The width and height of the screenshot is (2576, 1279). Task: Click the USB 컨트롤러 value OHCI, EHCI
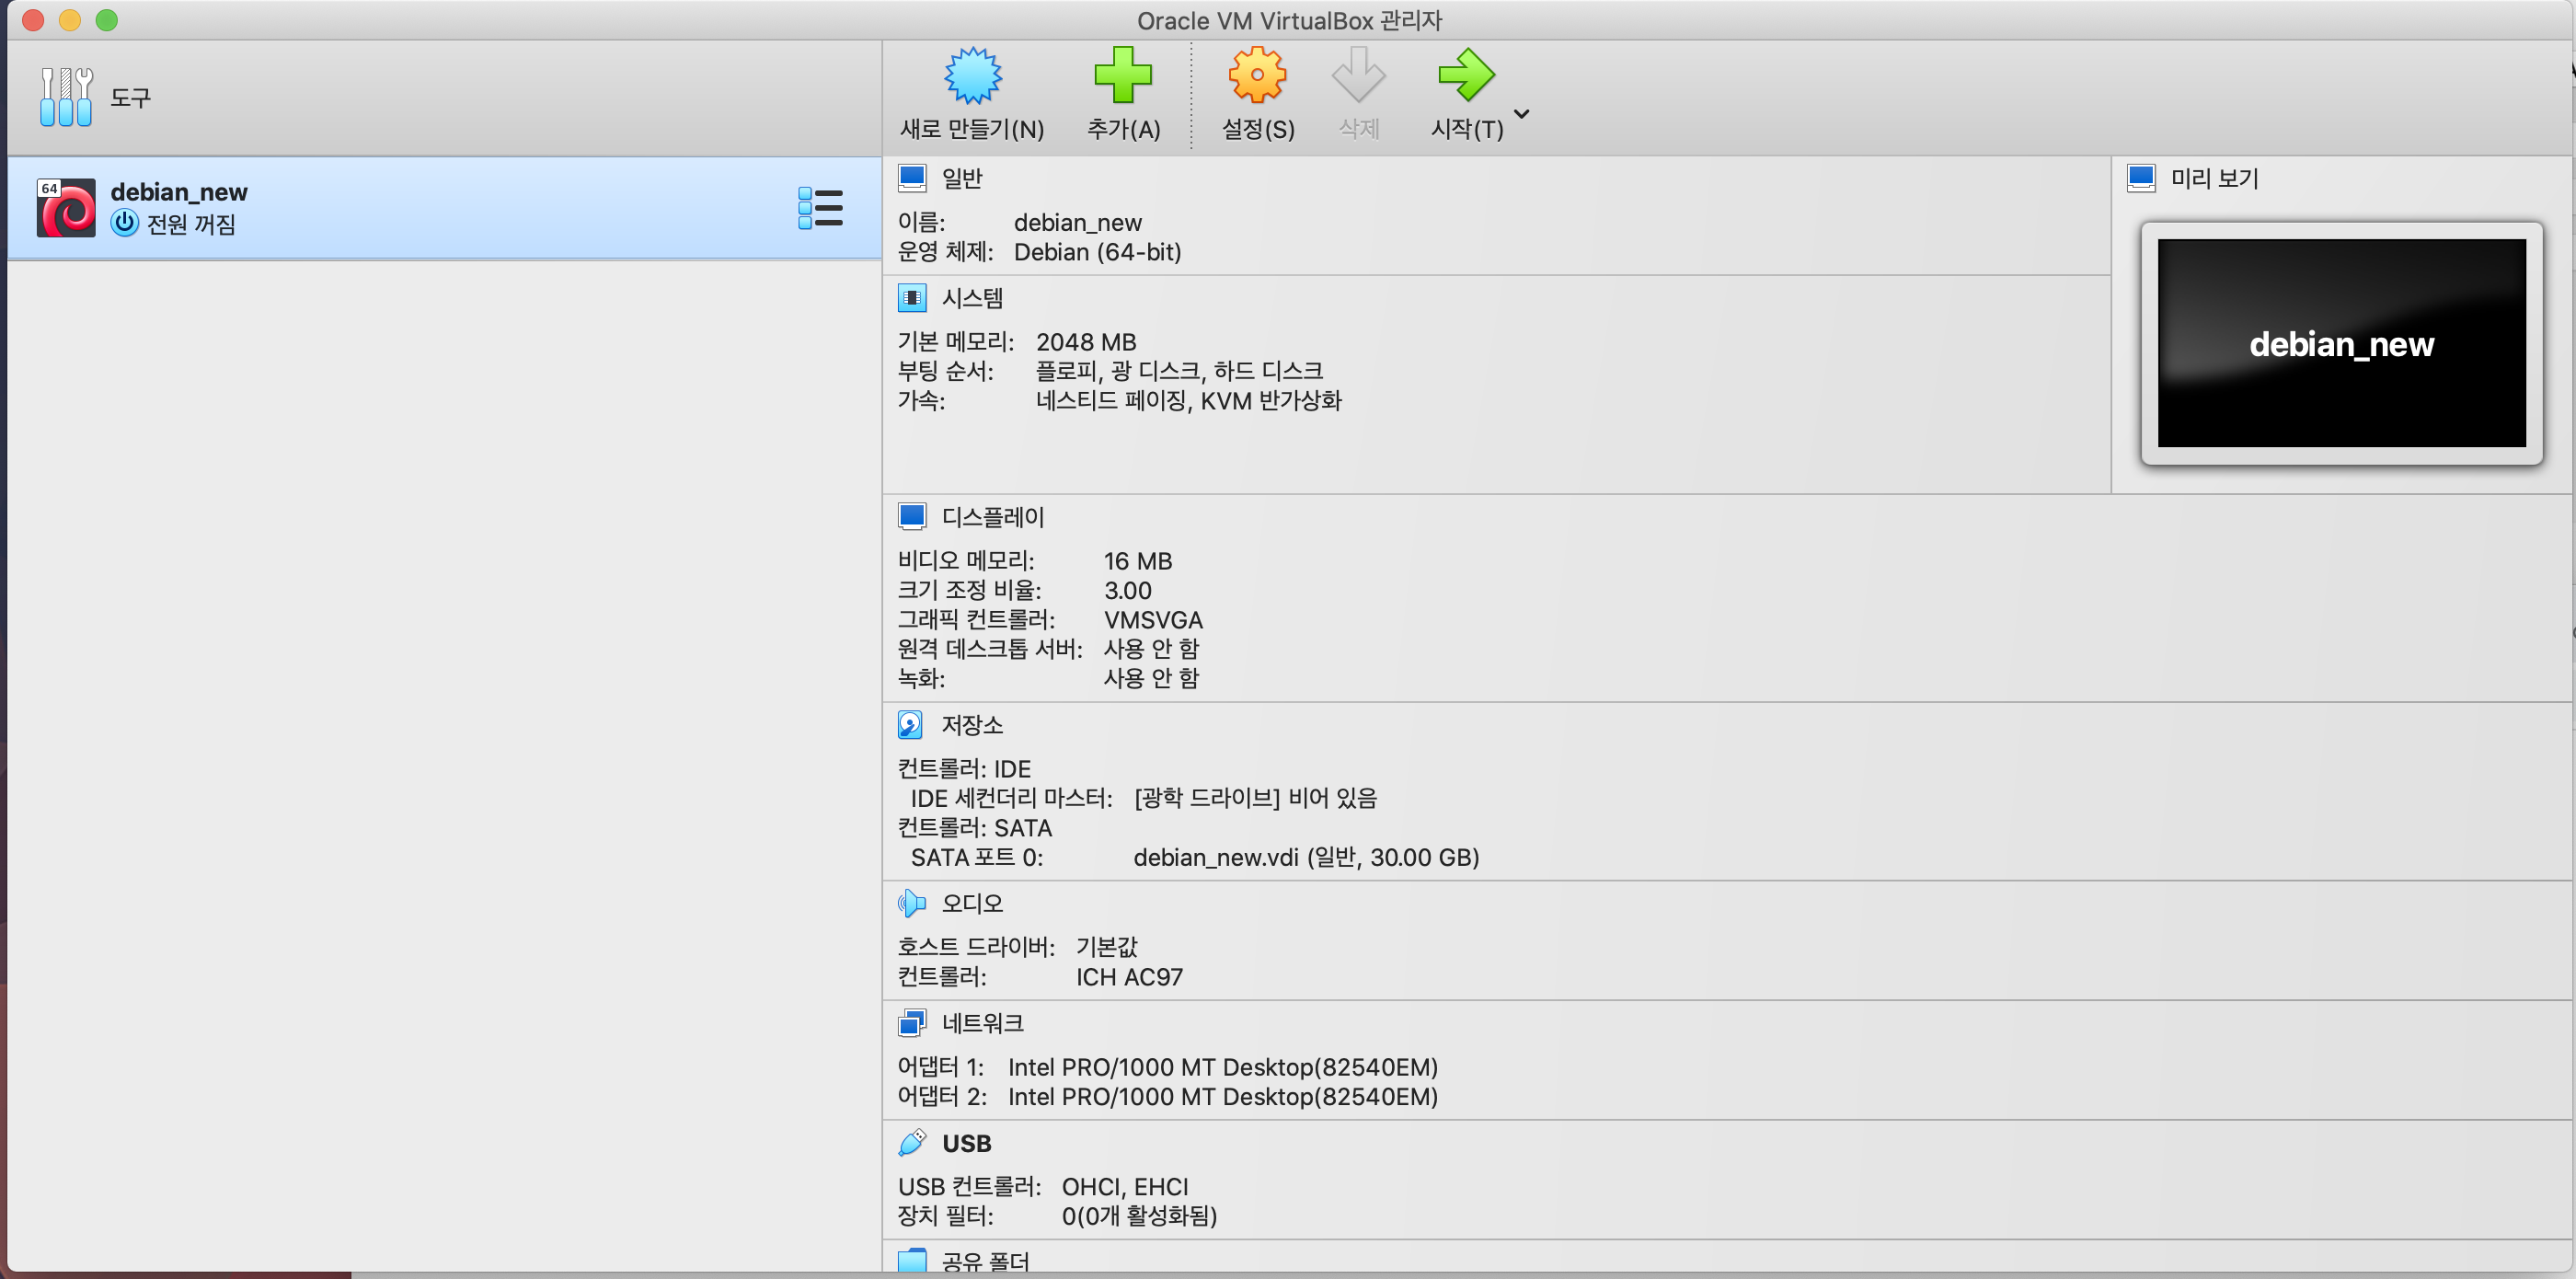[x=1125, y=1186]
